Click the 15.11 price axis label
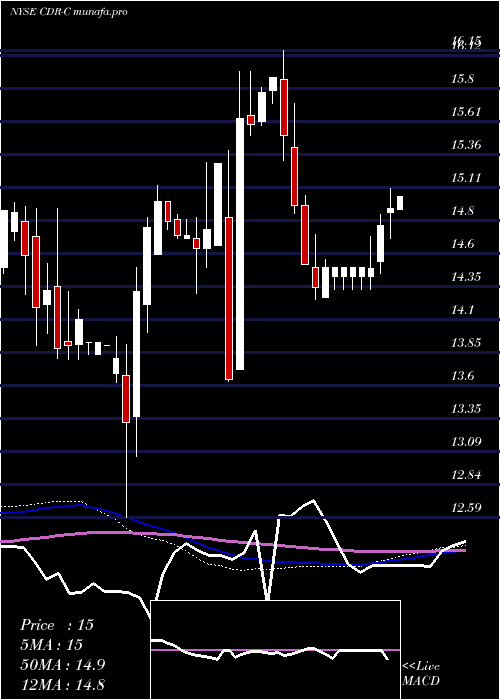Viewport: 500px width, 700px height. (466, 178)
